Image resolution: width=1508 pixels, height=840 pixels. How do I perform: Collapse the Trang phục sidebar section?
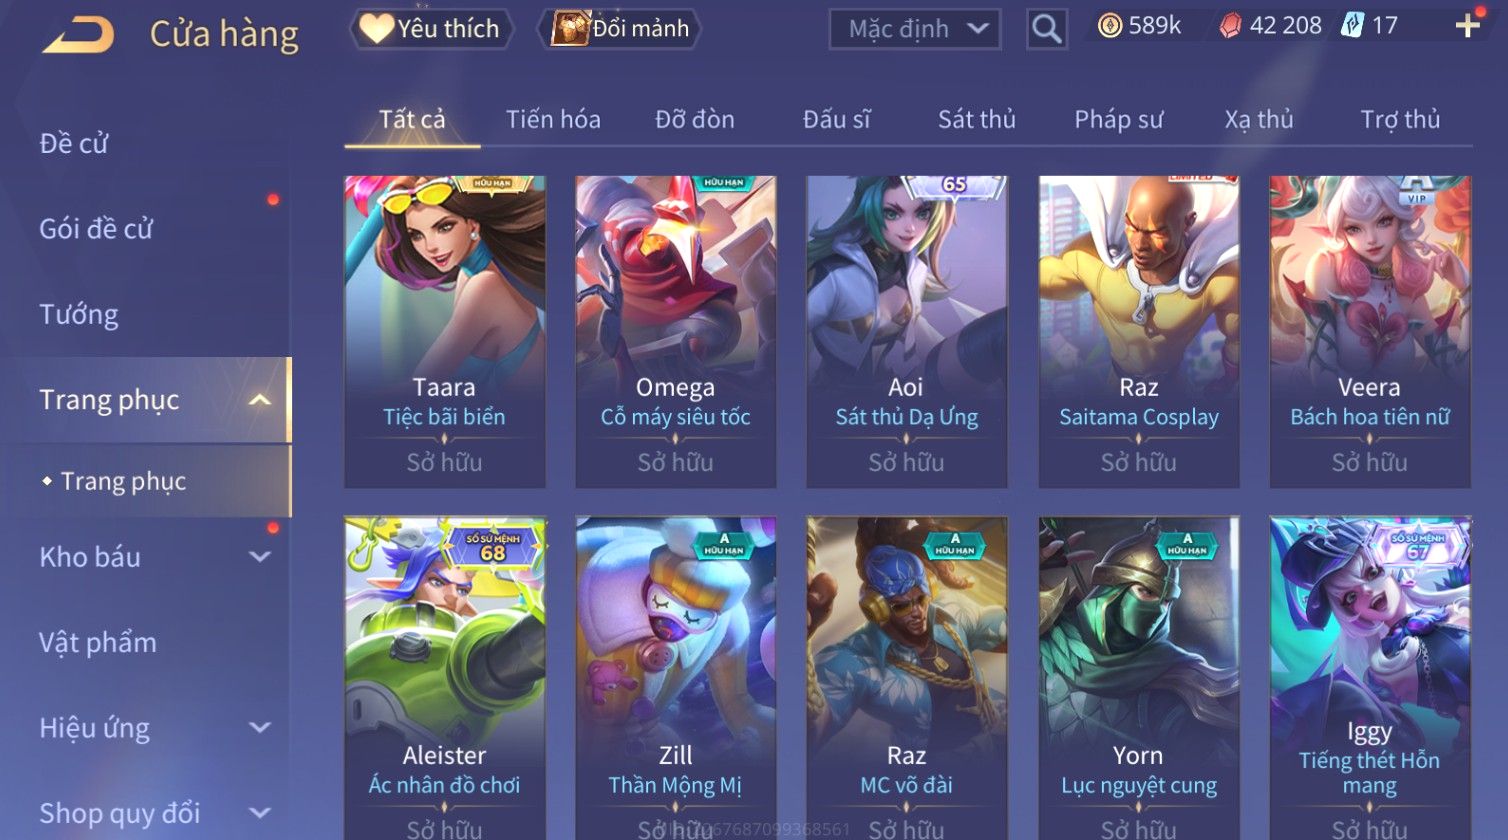click(260, 401)
